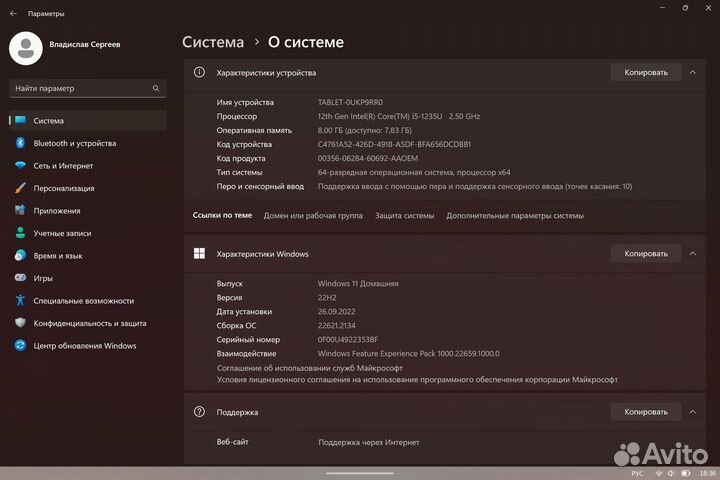Click Копировать in Характеристики Windows section
The width and height of the screenshot is (720, 480).
(x=646, y=254)
